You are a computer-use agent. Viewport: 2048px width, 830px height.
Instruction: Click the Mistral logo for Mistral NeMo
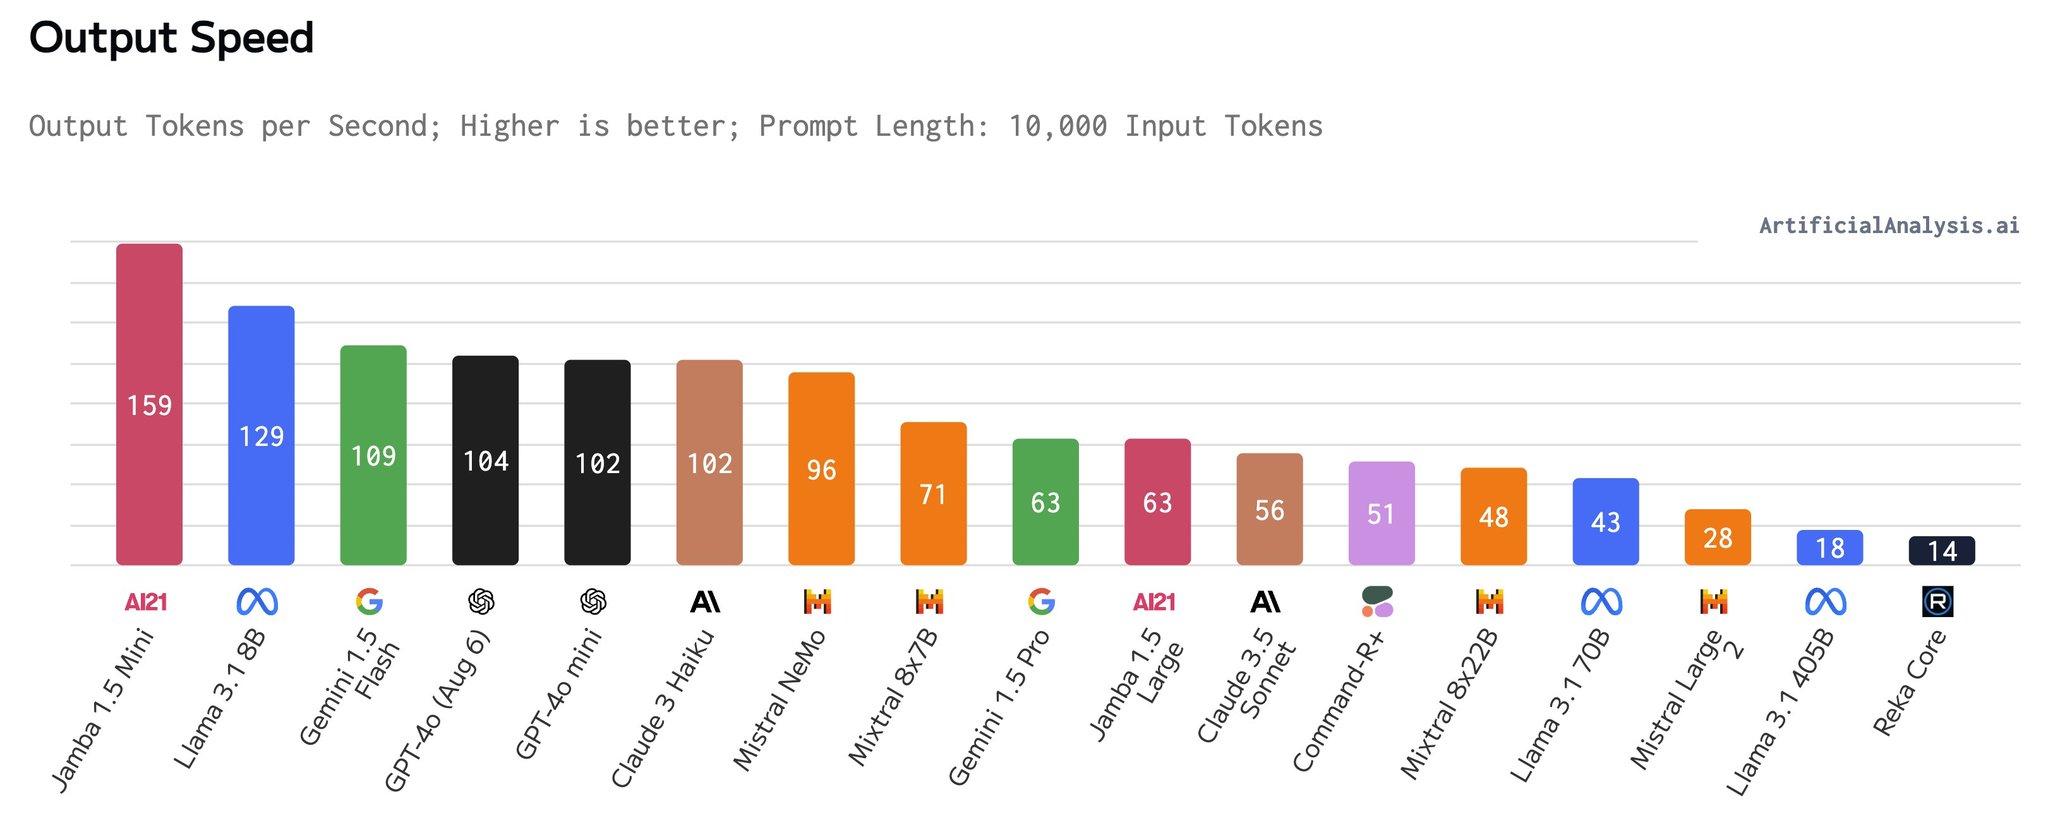[x=817, y=602]
